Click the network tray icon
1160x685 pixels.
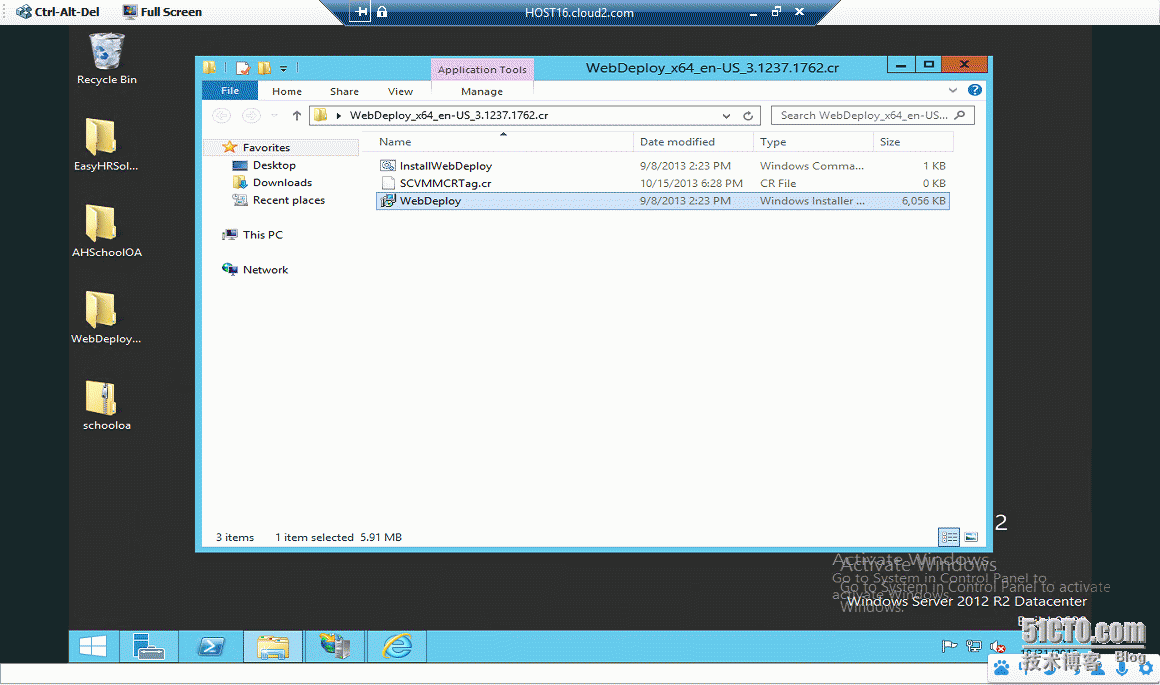974,647
